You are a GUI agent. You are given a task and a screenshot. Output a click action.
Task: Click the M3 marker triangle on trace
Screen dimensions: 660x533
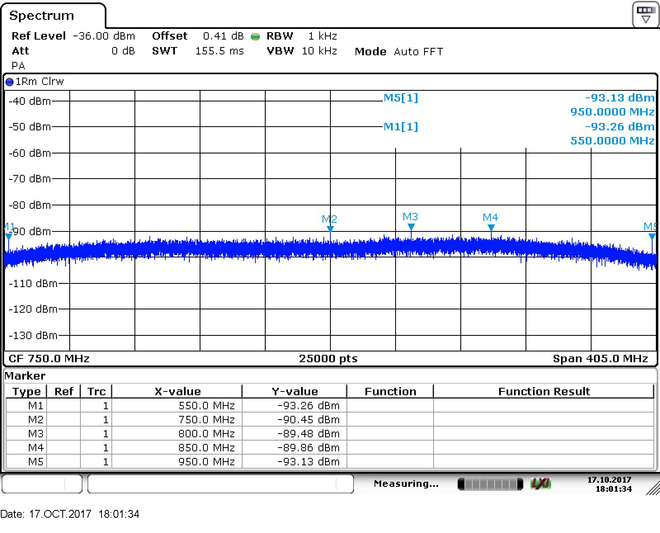click(x=411, y=227)
